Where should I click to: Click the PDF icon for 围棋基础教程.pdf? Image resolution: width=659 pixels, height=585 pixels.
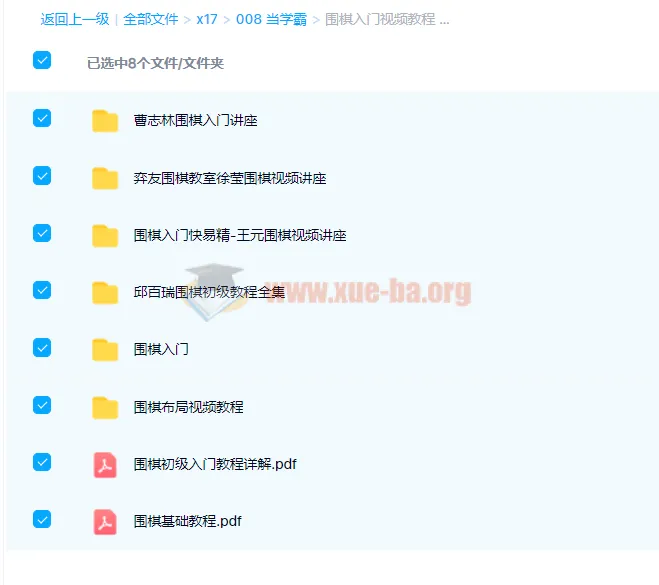point(105,521)
